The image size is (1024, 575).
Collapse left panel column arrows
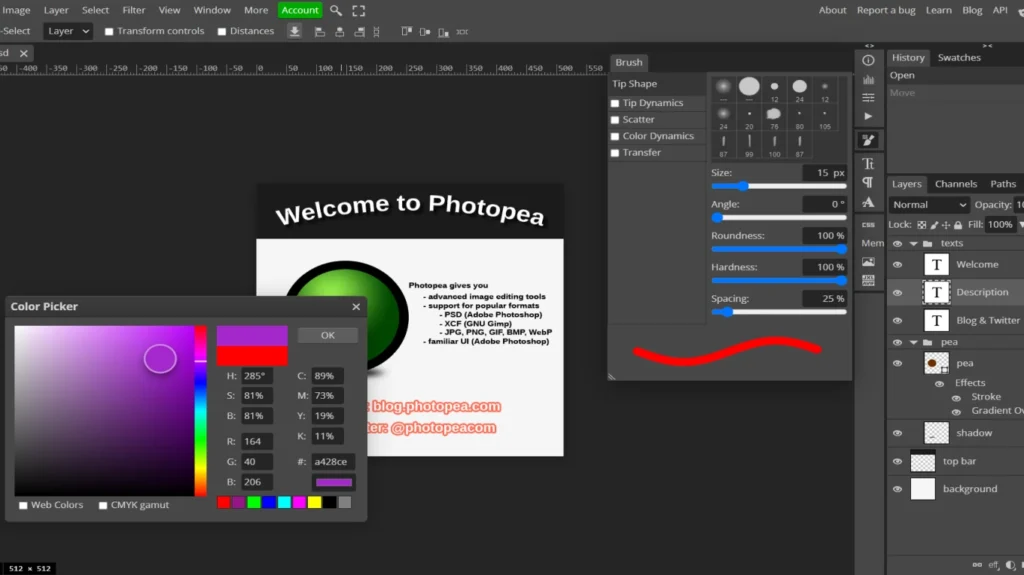[869, 46]
